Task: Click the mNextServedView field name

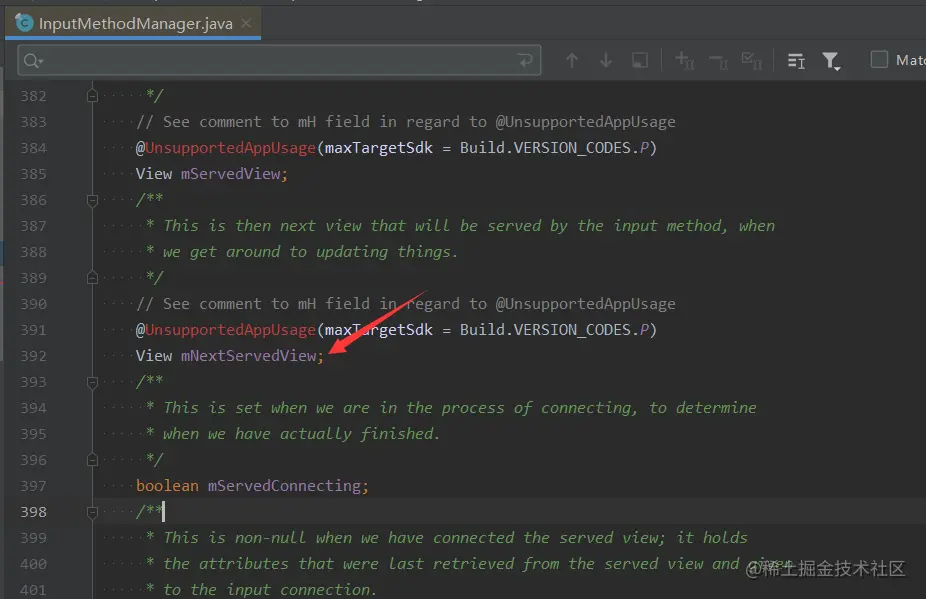Action: pyautogui.click(x=249, y=356)
